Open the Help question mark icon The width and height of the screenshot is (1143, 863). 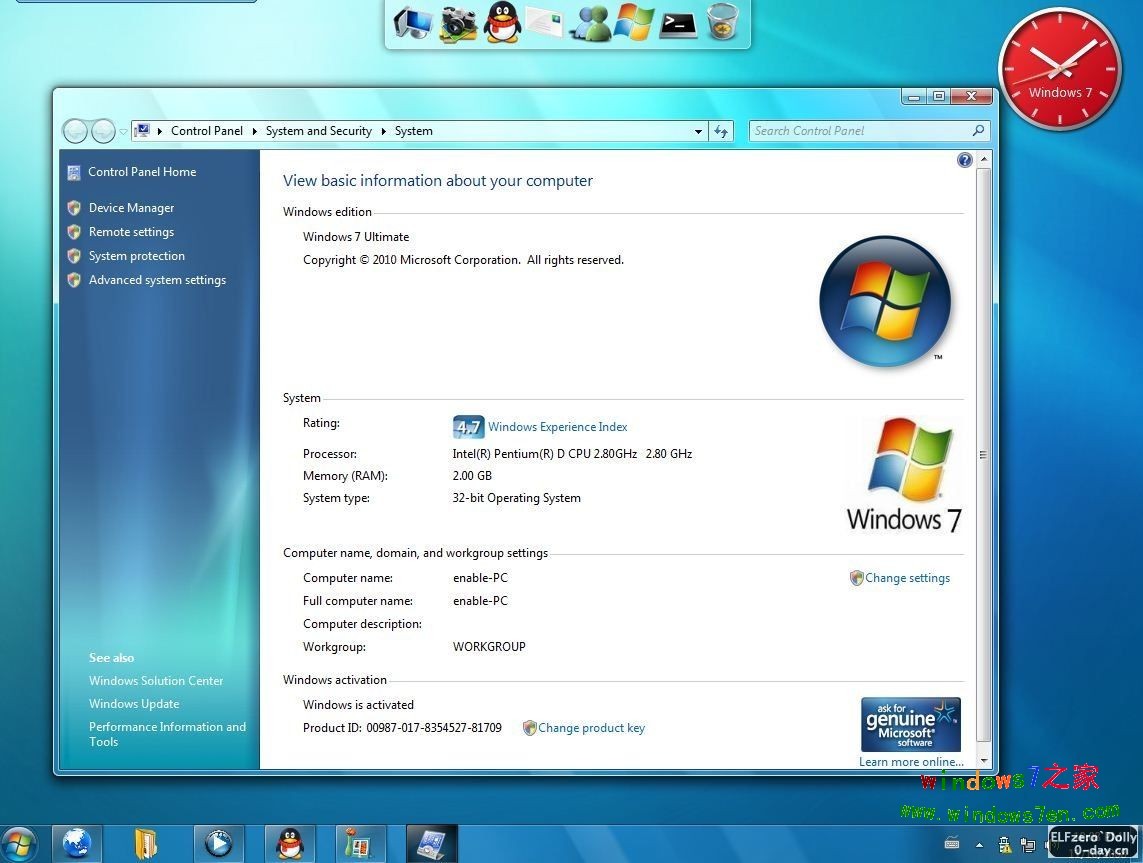(x=964, y=159)
